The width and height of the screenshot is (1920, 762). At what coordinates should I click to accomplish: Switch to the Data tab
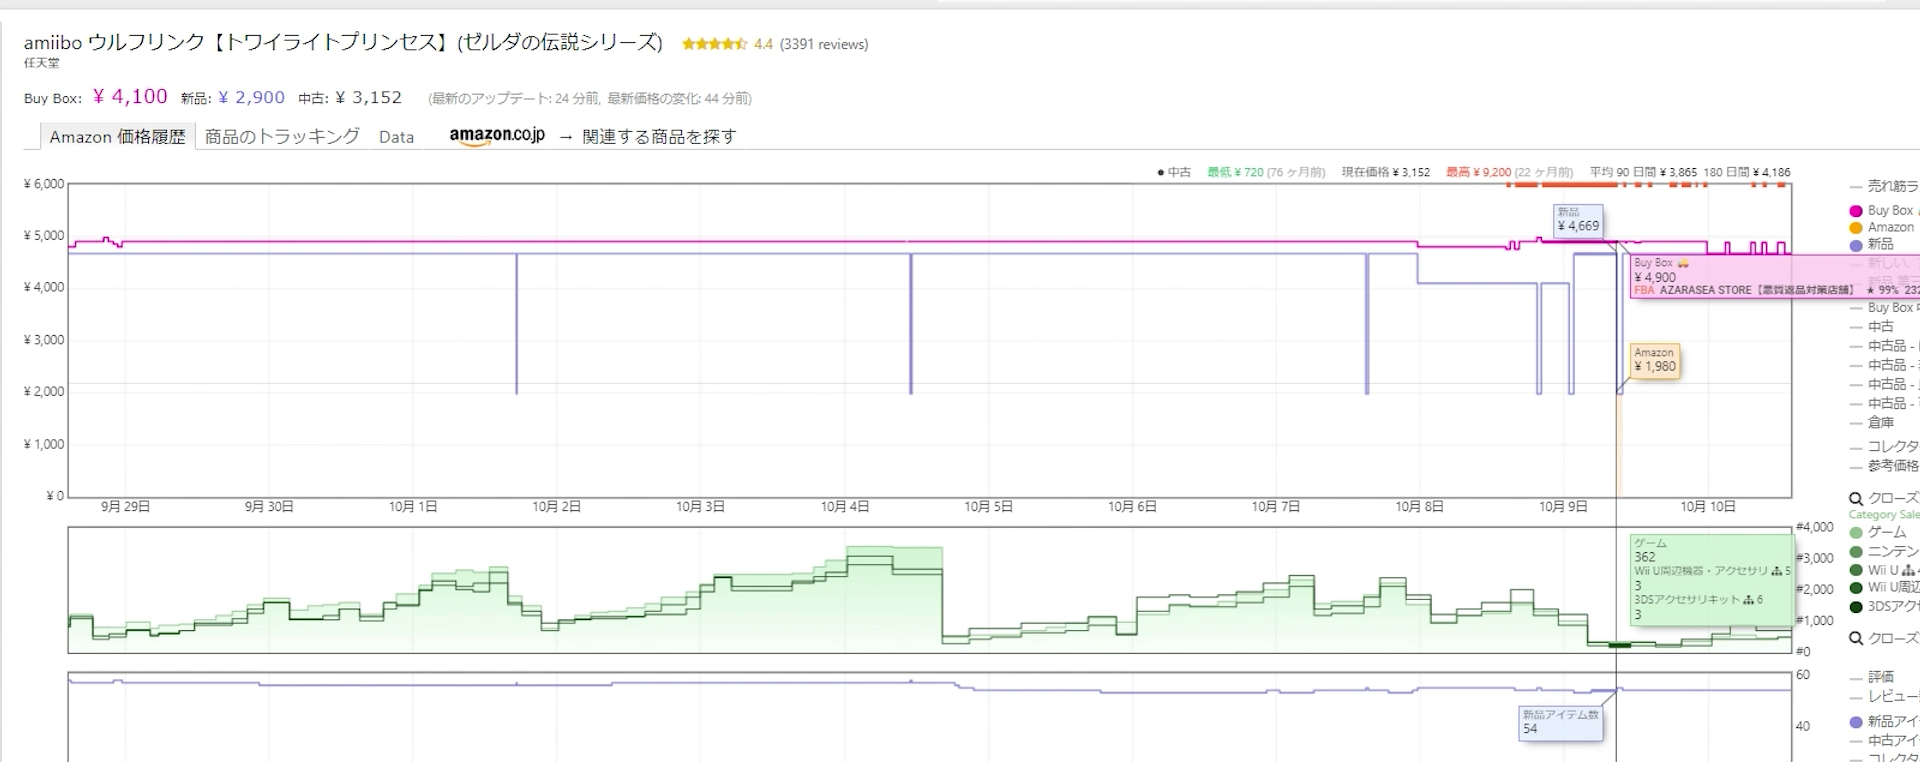pyautogui.click(x=396, y=137)
